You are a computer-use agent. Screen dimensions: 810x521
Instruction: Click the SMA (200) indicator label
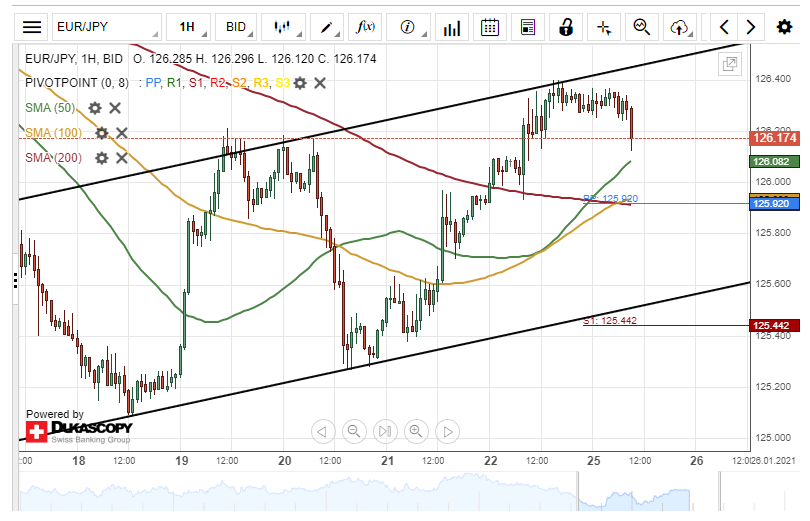(53, 158)
